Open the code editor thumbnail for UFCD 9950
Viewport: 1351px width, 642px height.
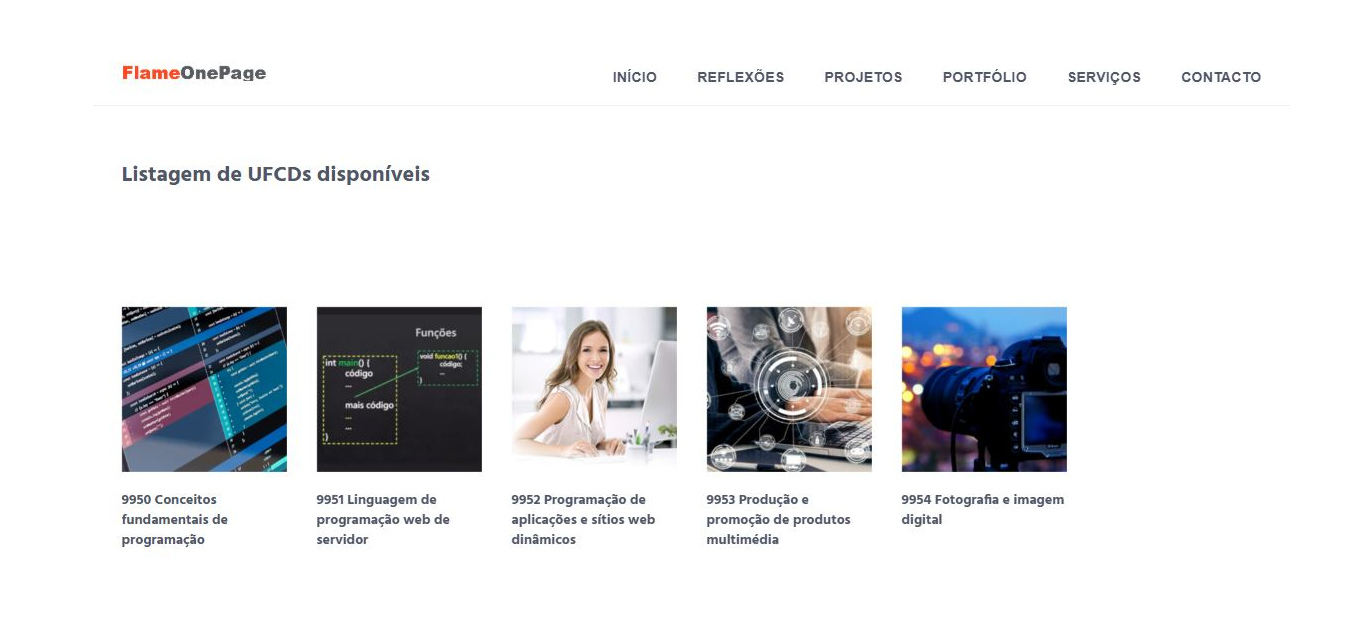coord(204,389)
